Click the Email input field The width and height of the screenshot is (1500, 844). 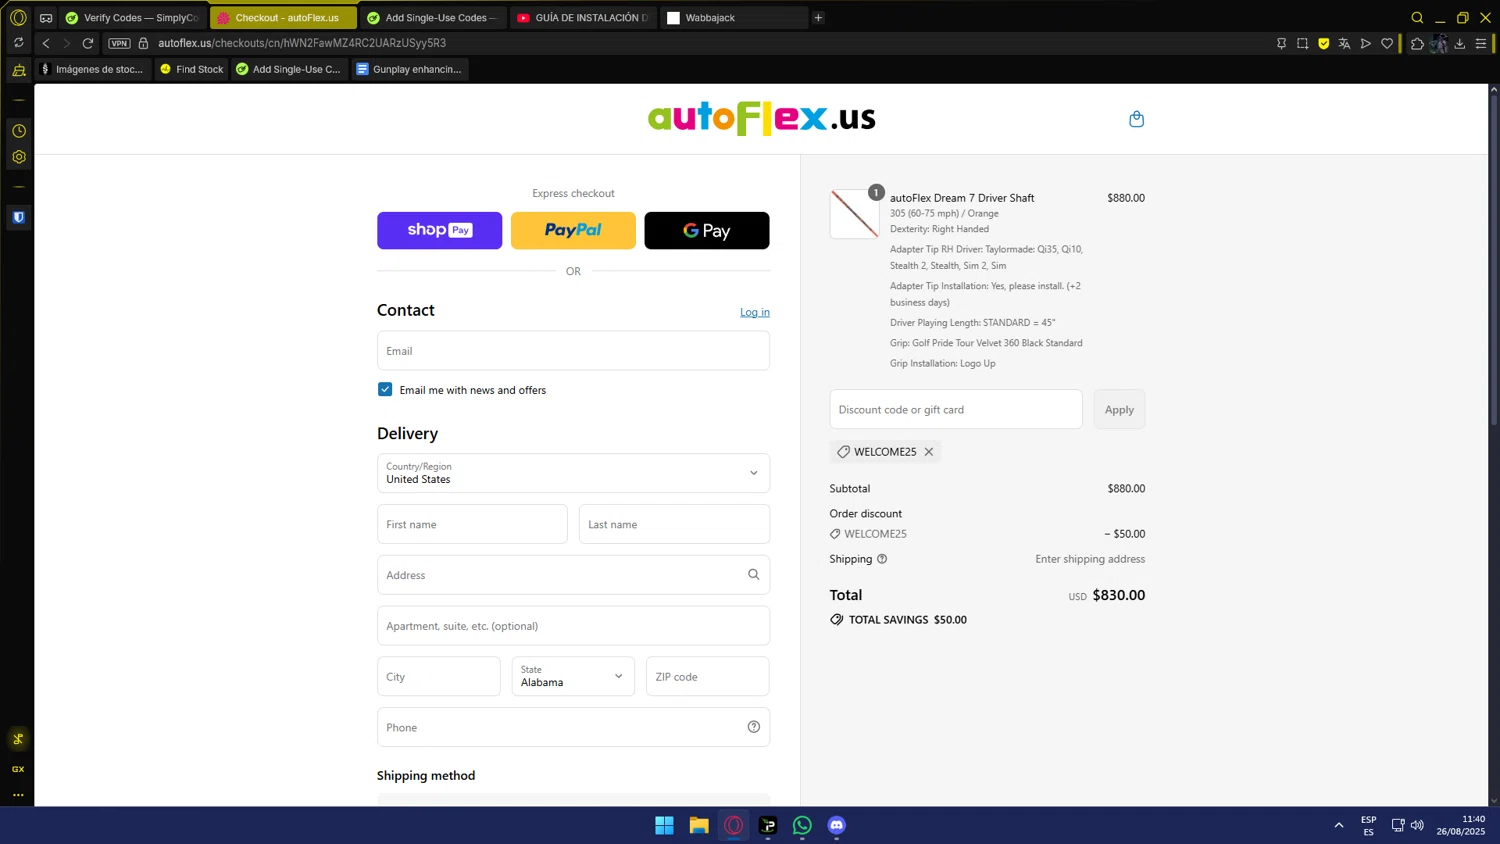573,351
